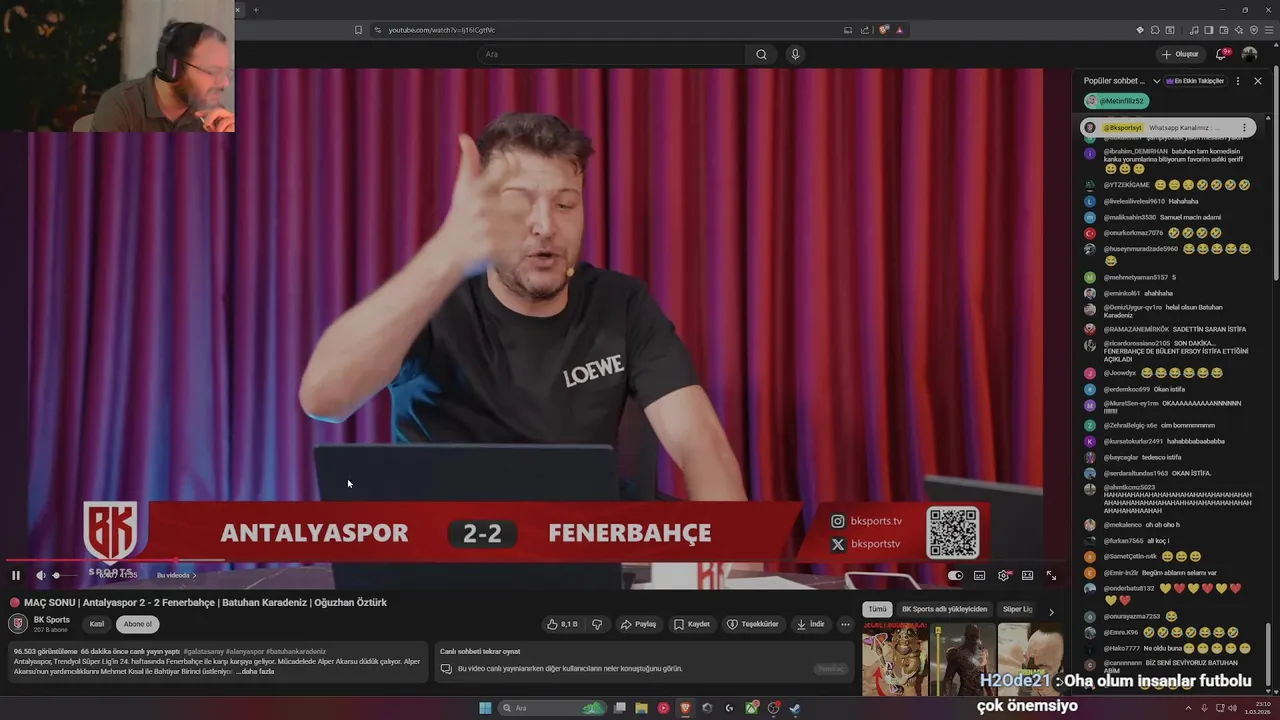The height and width of the screenshot is (720, 1280).
Task: Toggle subtitles with the captions button
Action: point(979,575)
